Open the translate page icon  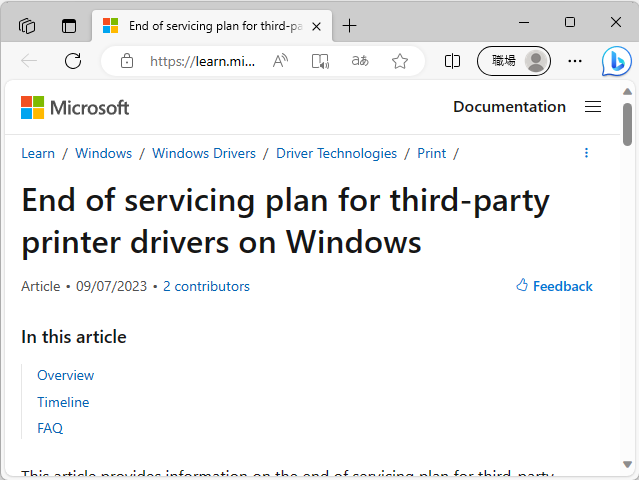(360, 61)
